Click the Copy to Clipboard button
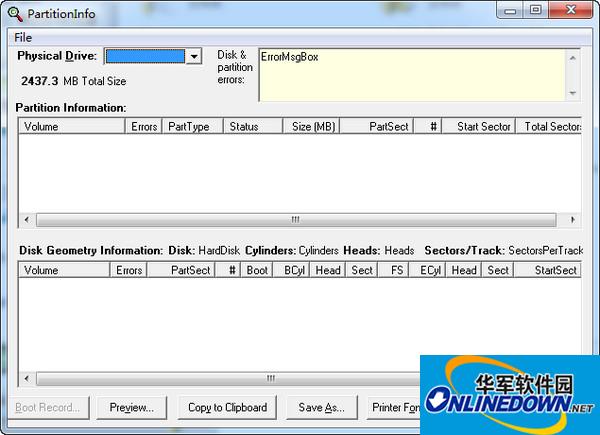The image size is (600, 435). coord(228,408)
